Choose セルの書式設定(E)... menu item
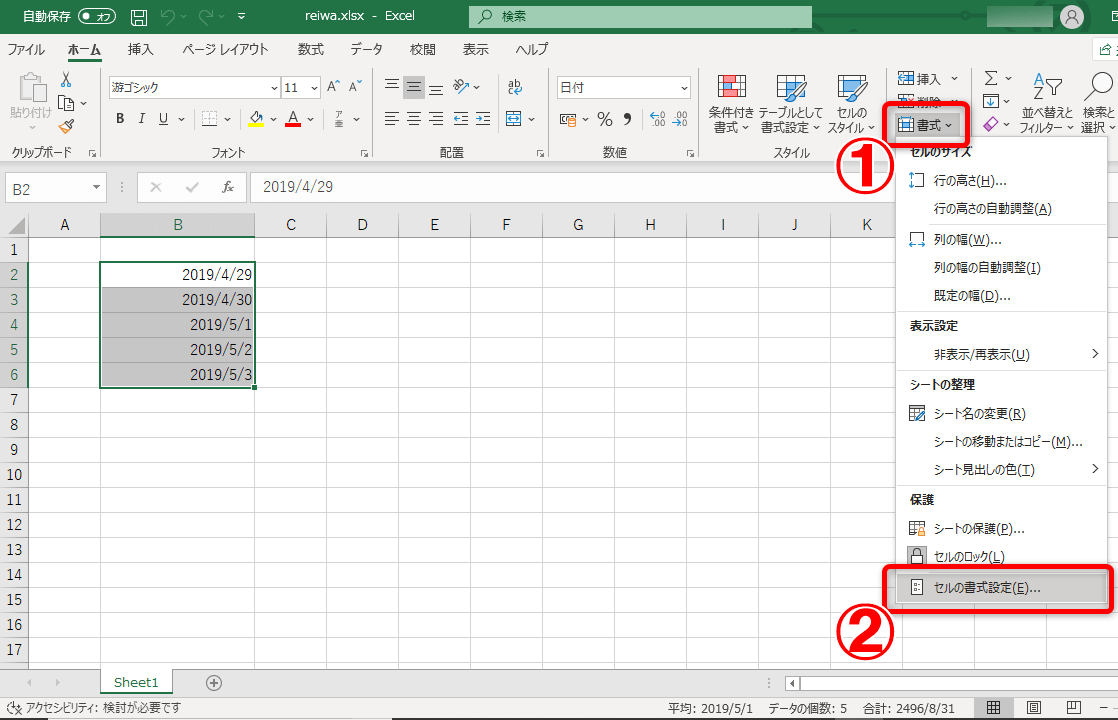 (1001, 588)
